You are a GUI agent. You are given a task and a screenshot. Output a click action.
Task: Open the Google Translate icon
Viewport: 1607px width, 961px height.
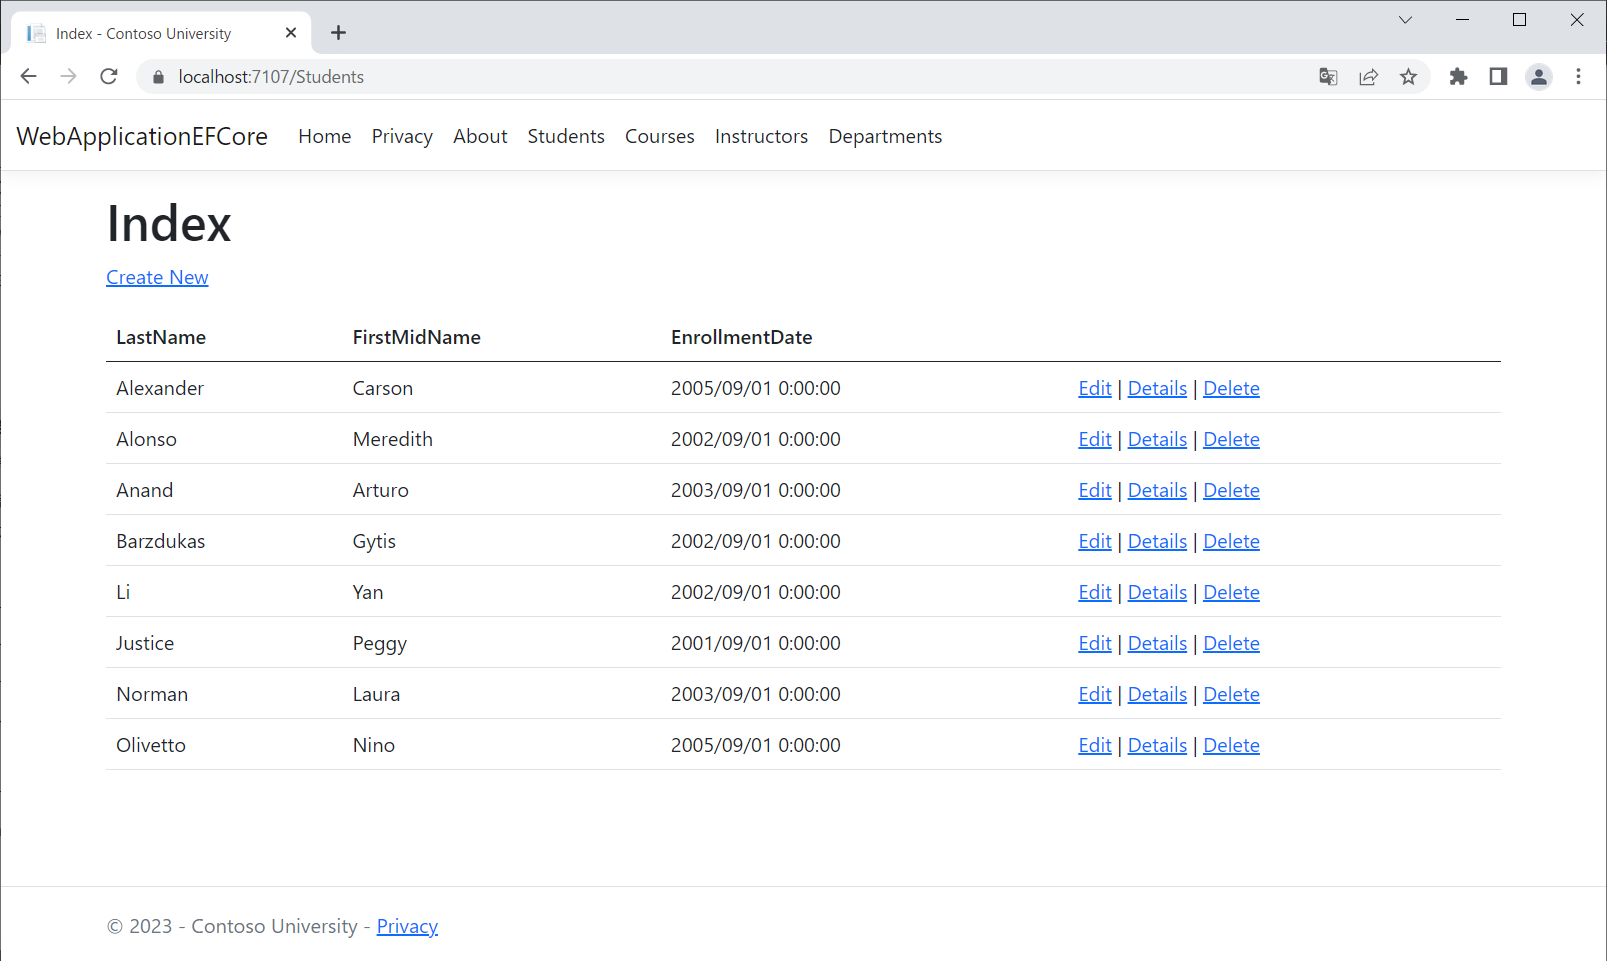click(x=1328, y=77)
